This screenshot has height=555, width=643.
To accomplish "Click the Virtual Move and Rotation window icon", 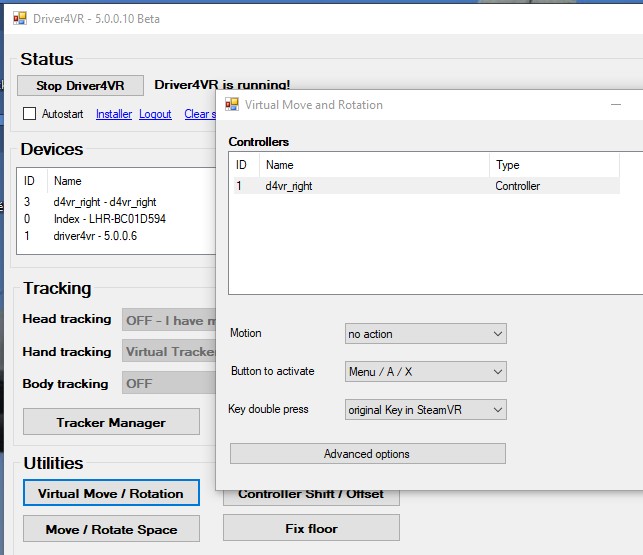I will (232, 104).
